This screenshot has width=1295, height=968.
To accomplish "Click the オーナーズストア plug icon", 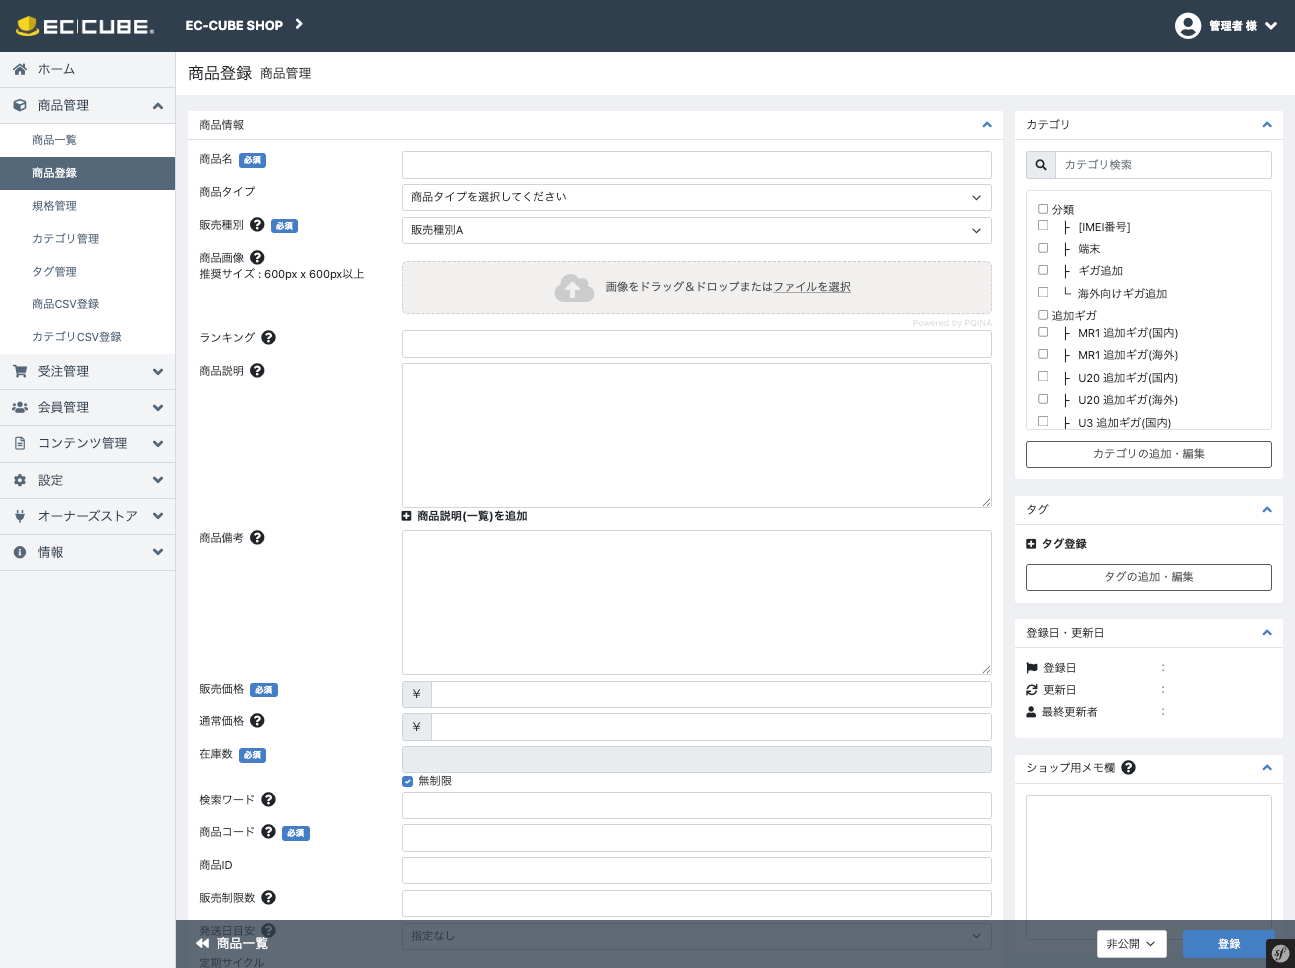I will (x=20, y=516).
